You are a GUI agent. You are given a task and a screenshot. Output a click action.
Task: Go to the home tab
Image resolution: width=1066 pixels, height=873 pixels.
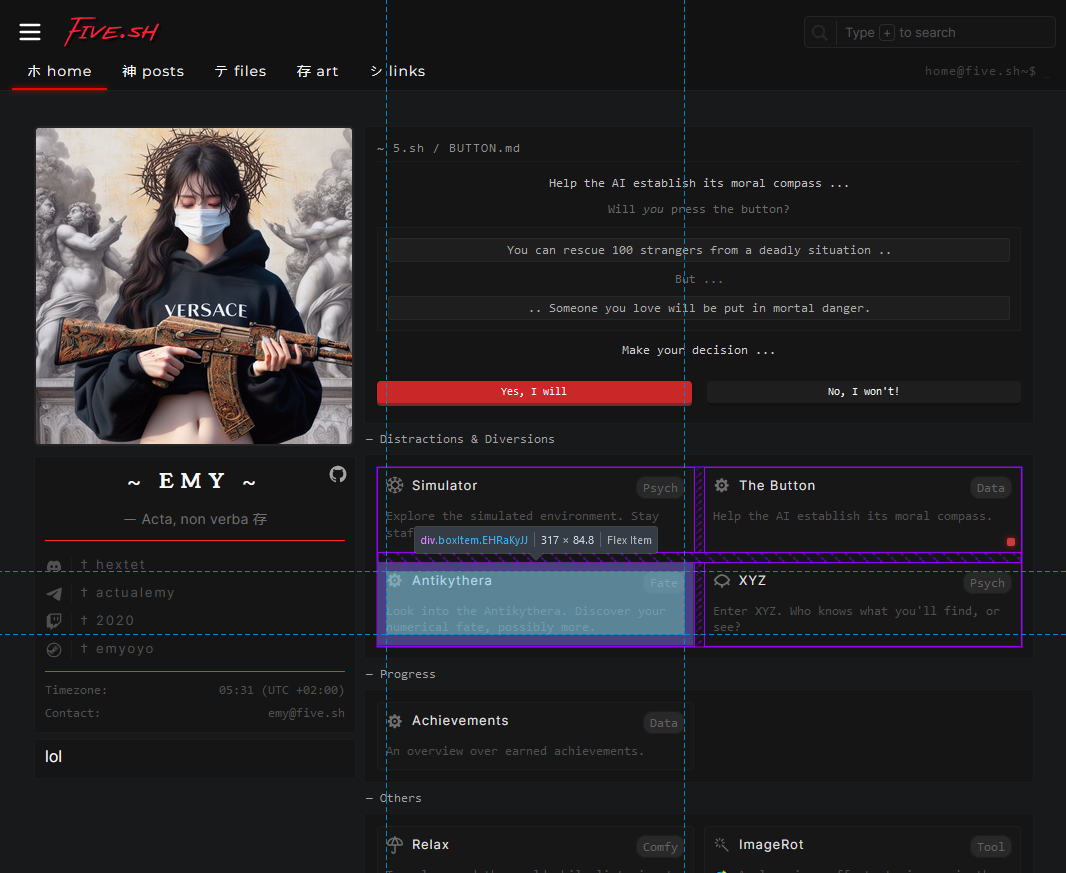coord(59,71)
